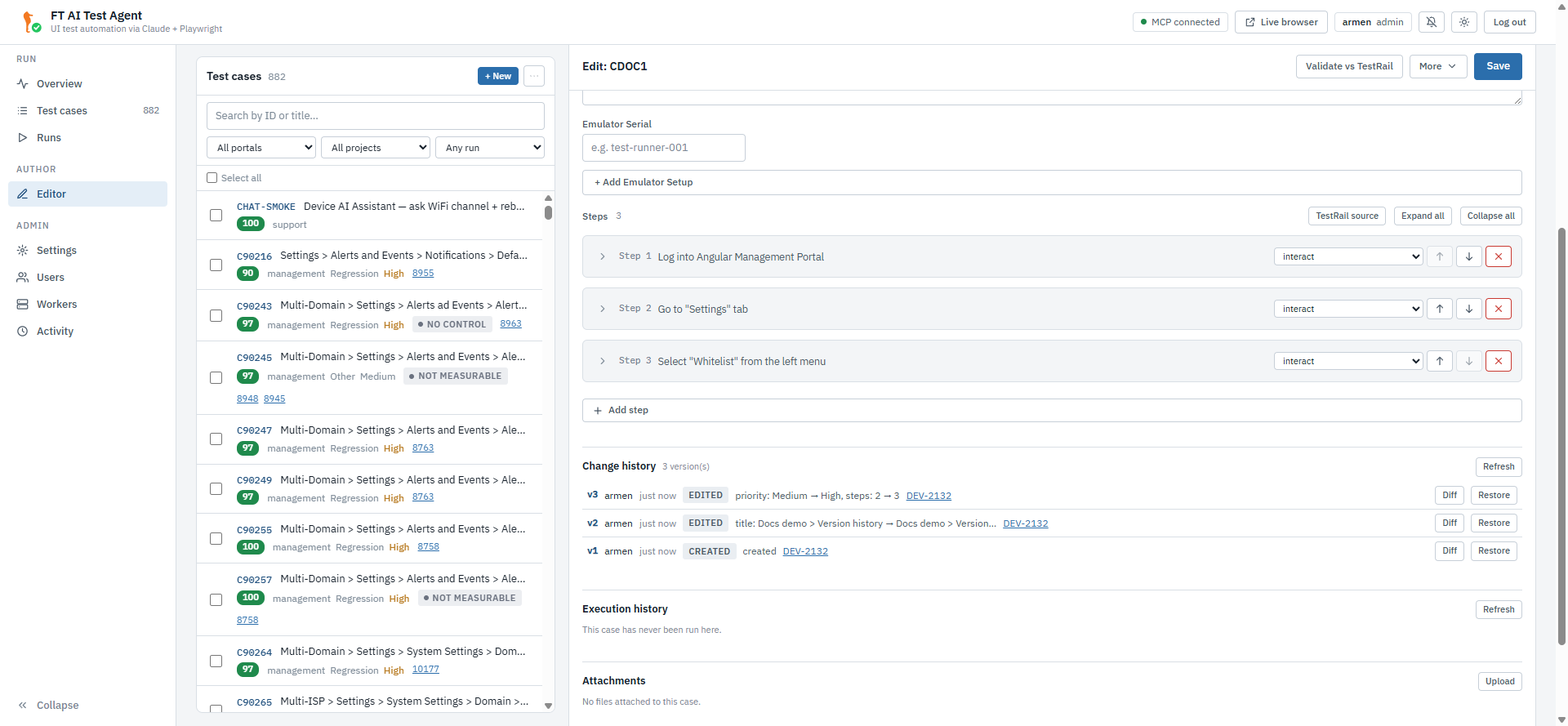Check the CHAT-SMOKE test case checkbox
The height and width of the screenshot is (726, 1568).
tap(216, 215)
